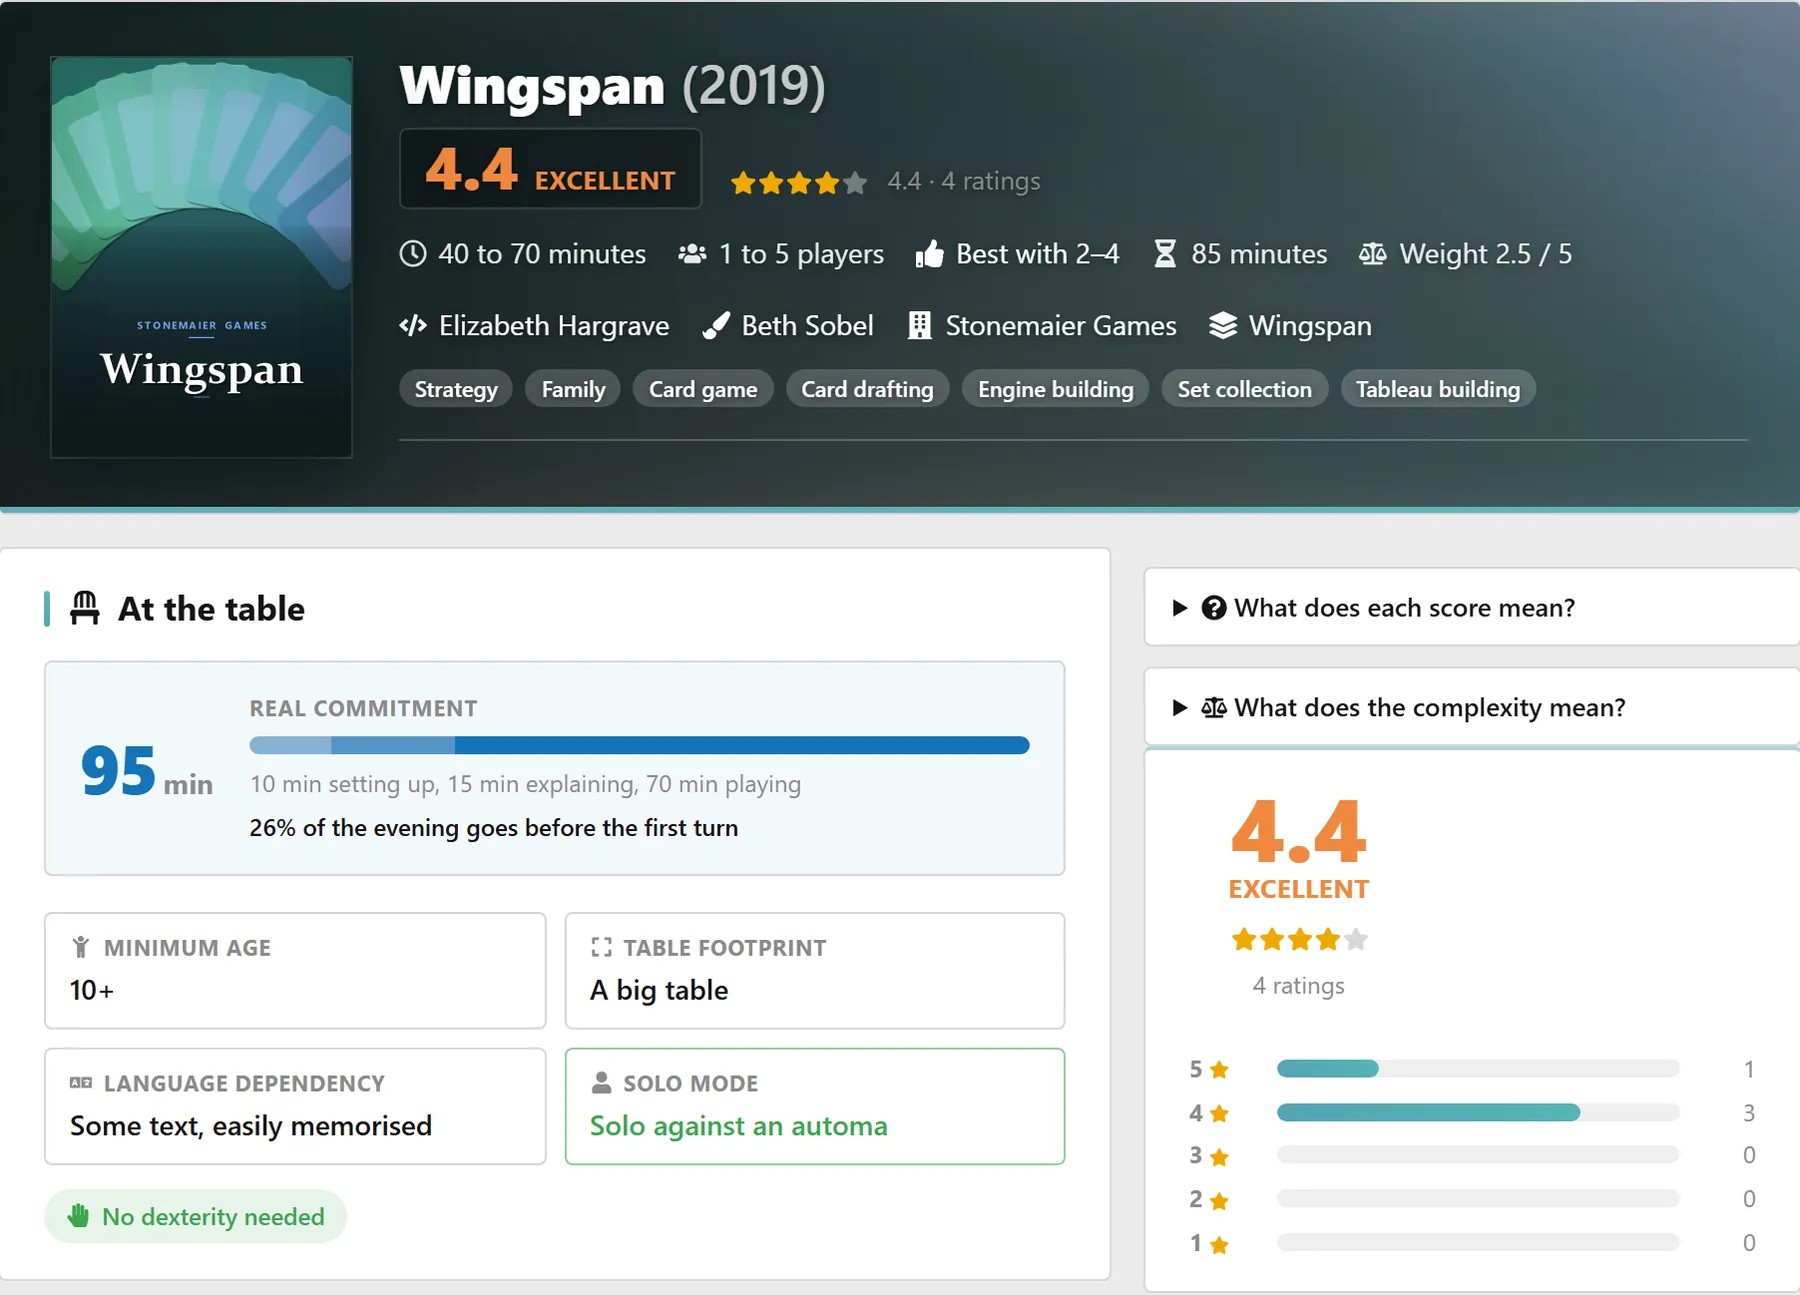Click the chair icon in At the table heading
Screen dimensions: 1800x1295
[85, 608]
